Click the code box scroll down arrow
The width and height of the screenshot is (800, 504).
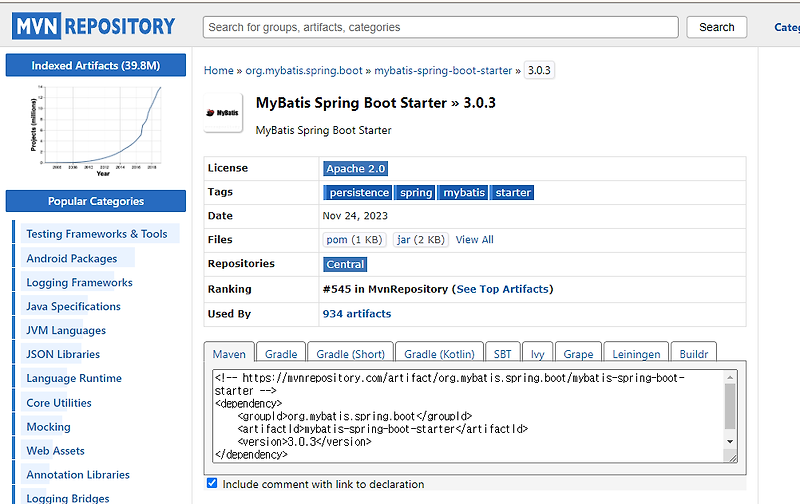[x=730, y=442]
